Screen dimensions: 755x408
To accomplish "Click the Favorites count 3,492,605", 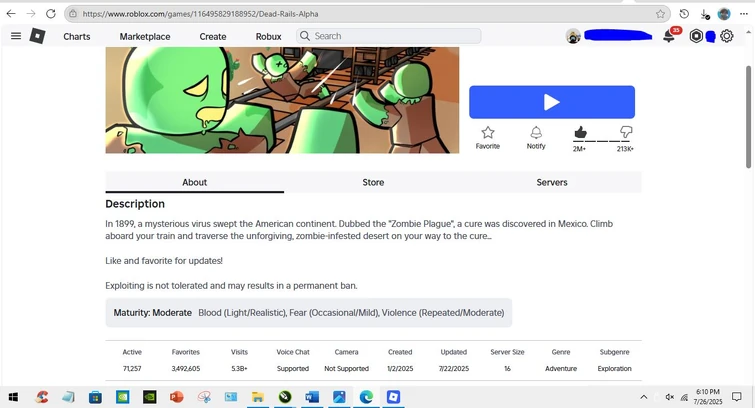I will (x=186, y=369).
